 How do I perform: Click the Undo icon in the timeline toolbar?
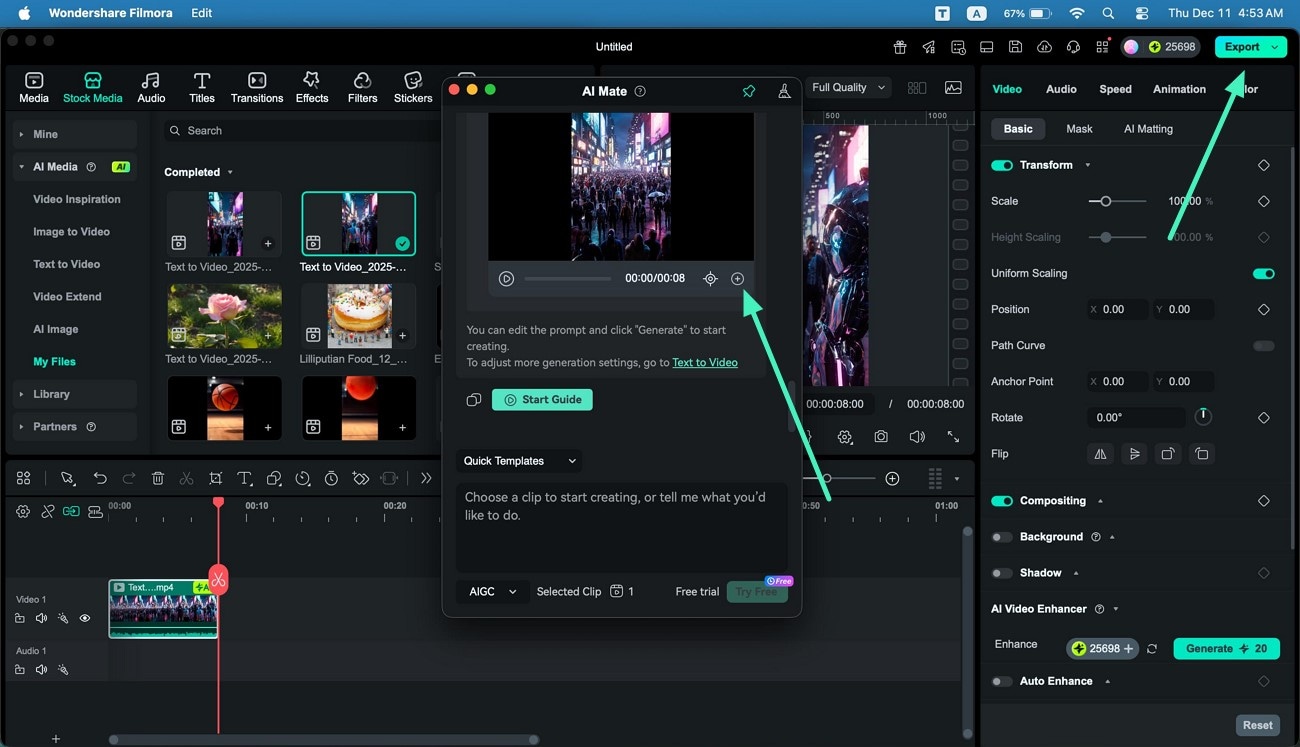pyautogui.click(x=100, y=478)
